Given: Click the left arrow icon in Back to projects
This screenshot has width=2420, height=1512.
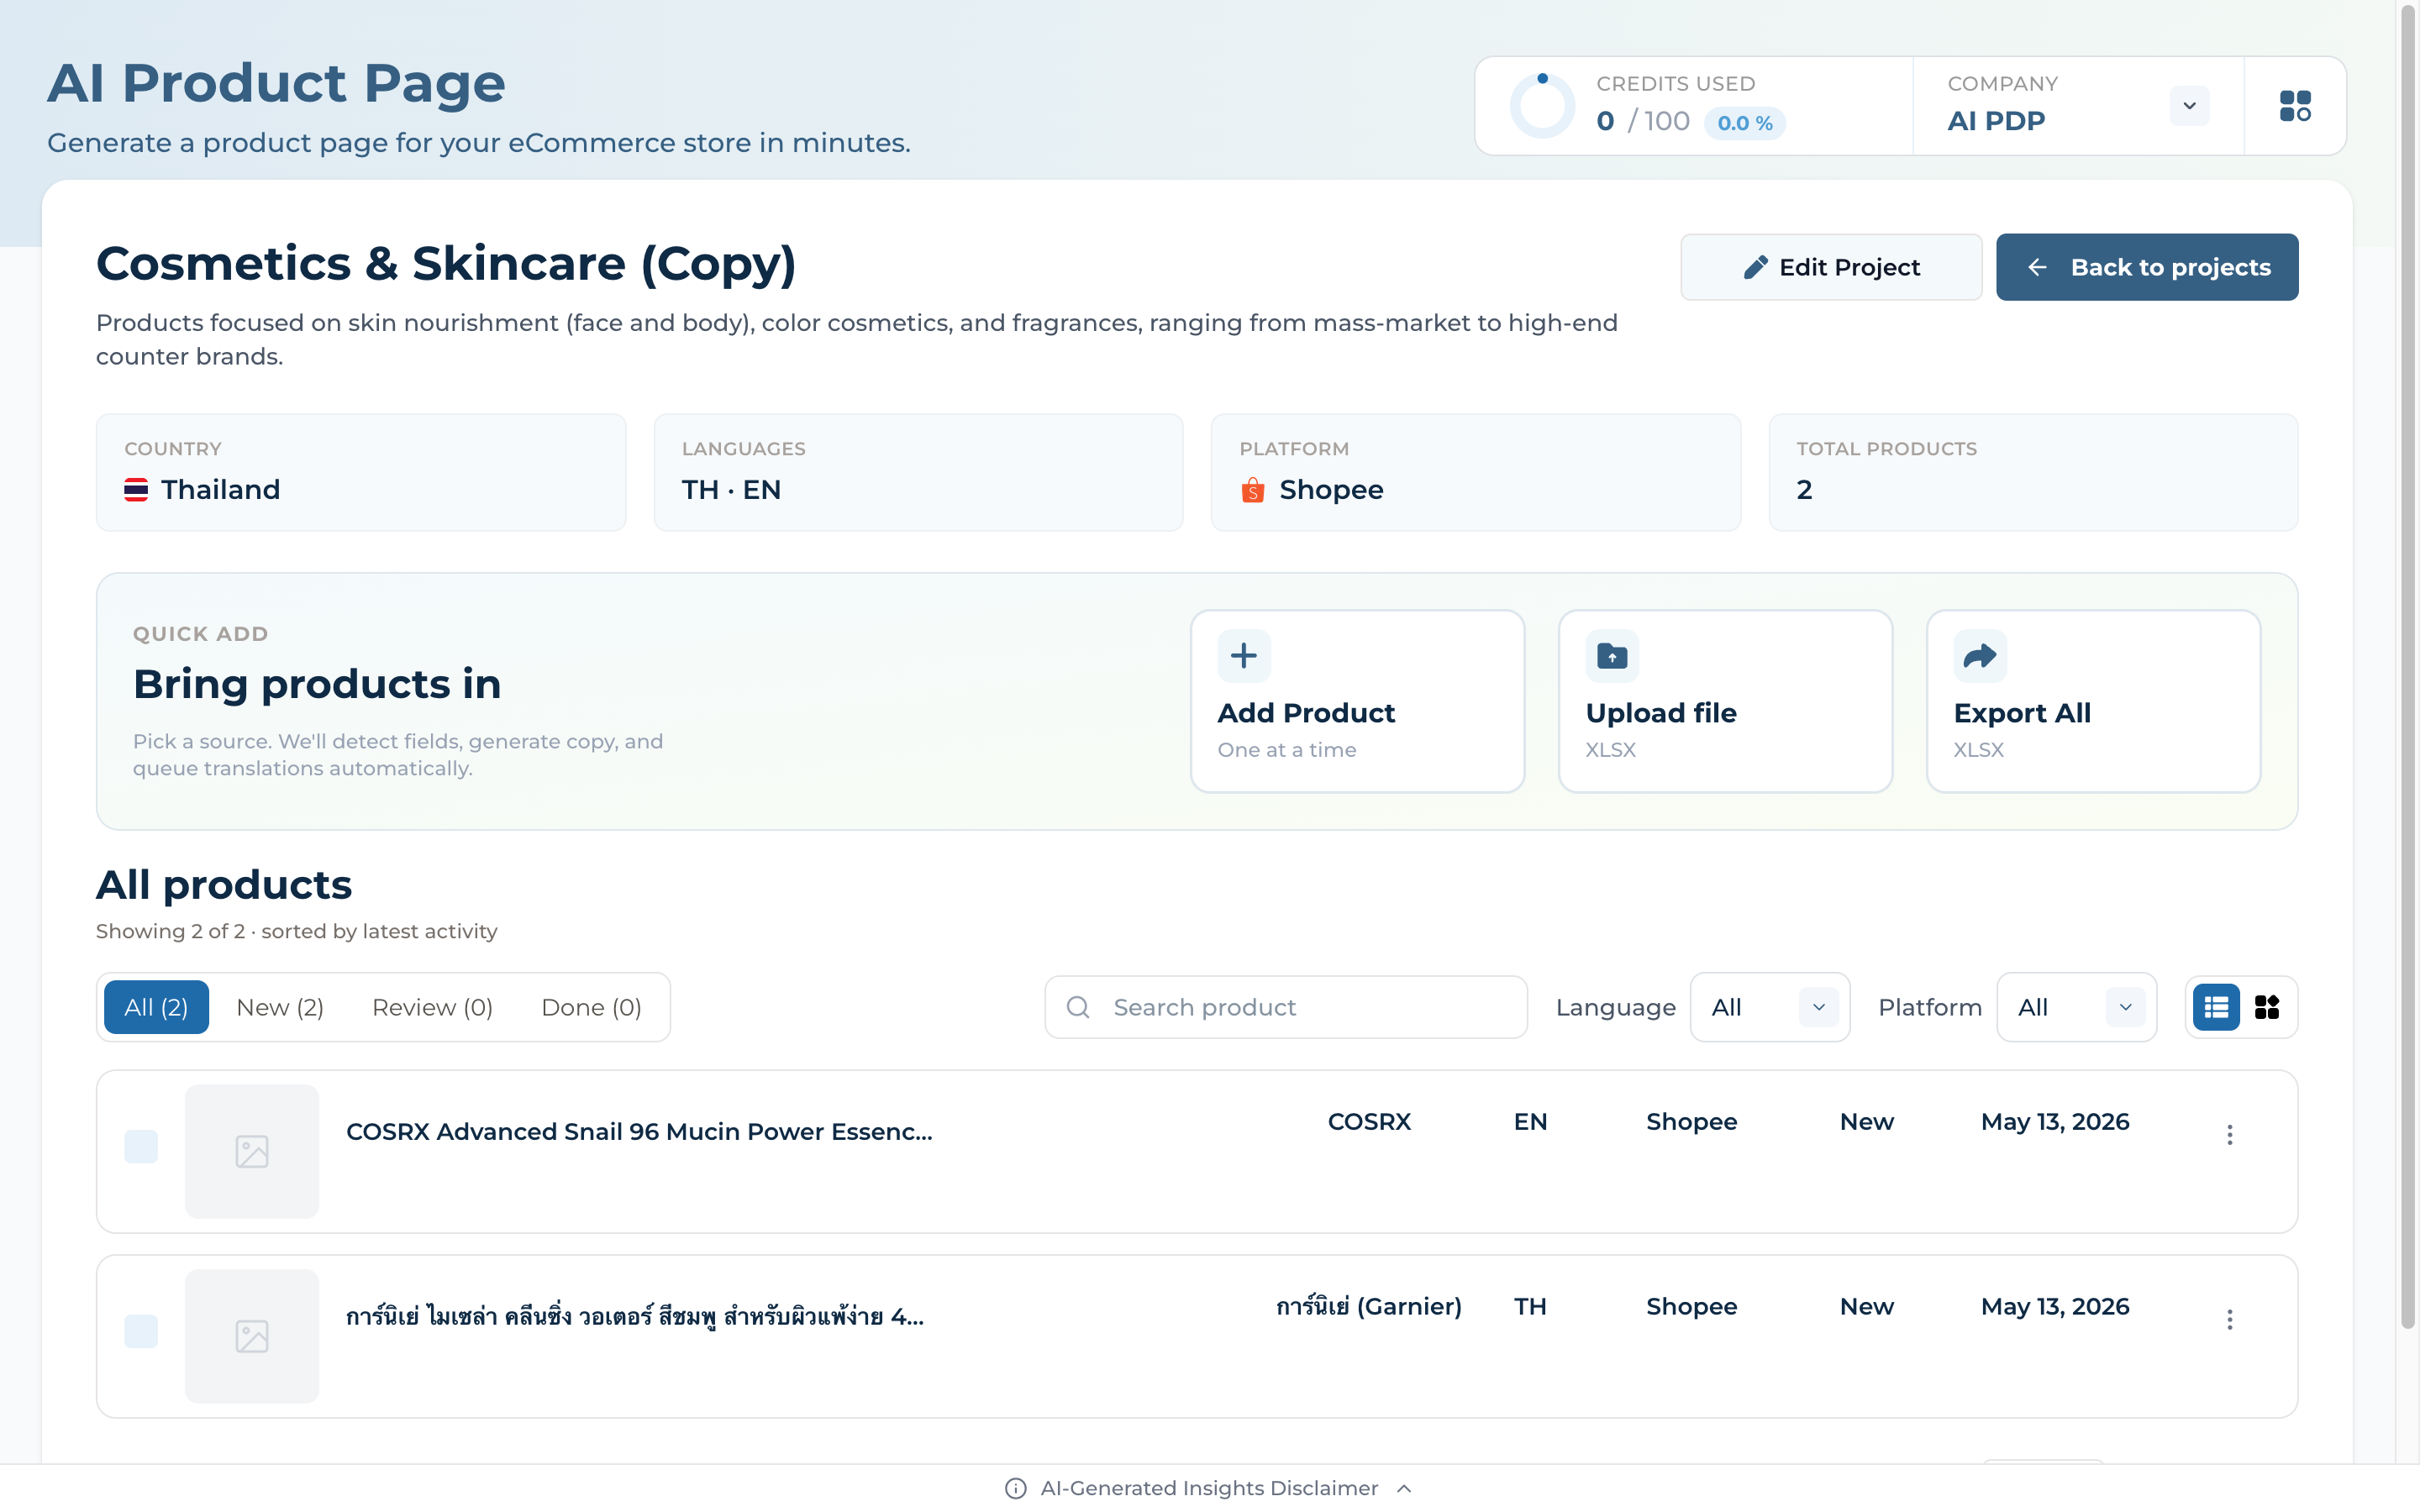Looking at the screenshot, I should tap(2037, 267).
